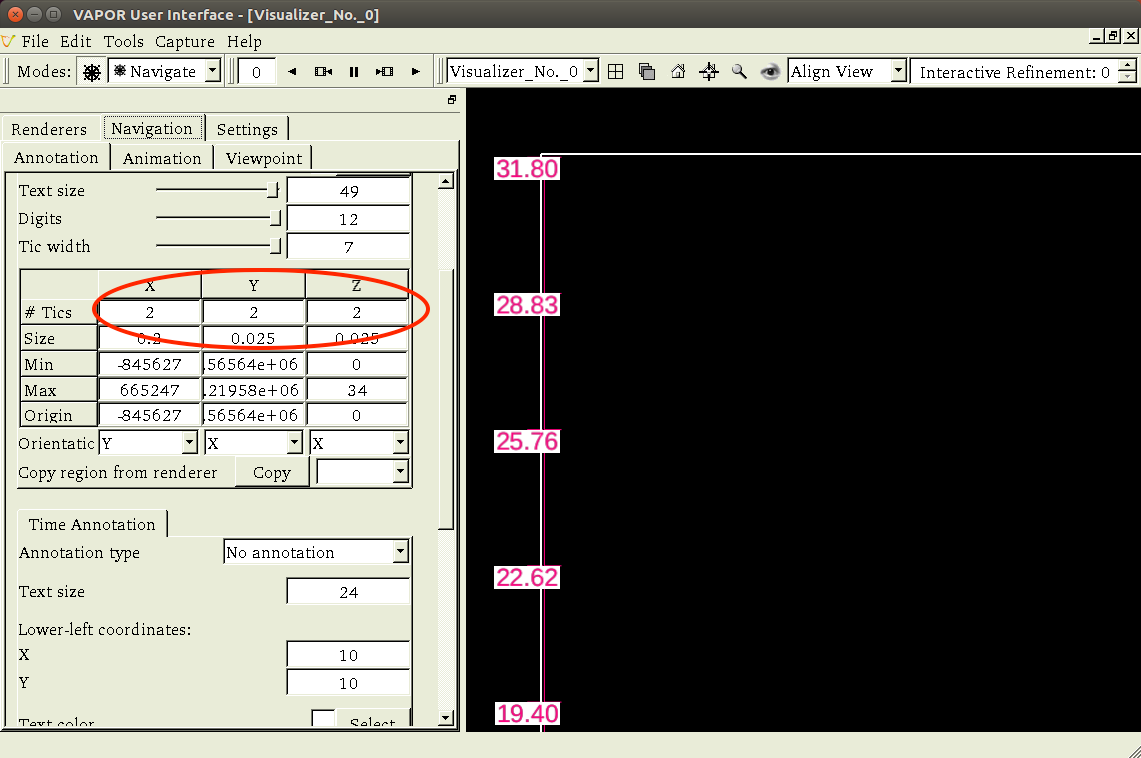Click the axis label 31.80 in visualizer
This screenshot has height=758, width=1141.
click(527, 169)
